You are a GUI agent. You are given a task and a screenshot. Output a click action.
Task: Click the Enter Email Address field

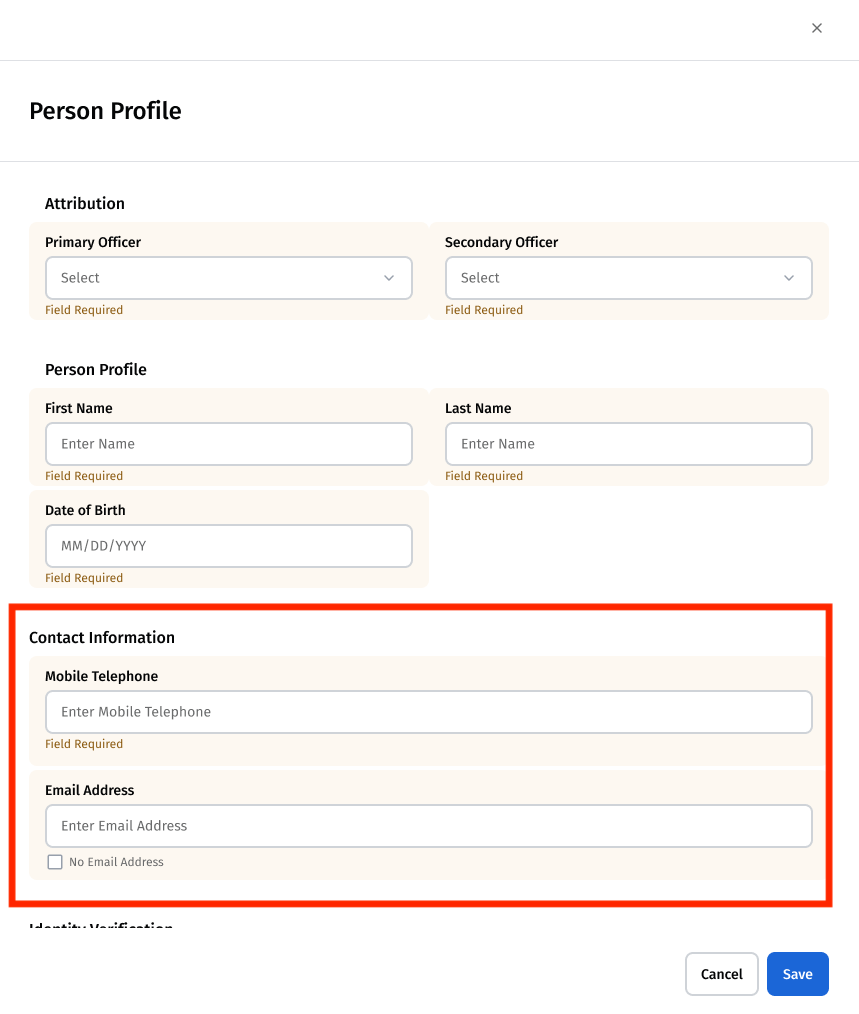[428, 826]
